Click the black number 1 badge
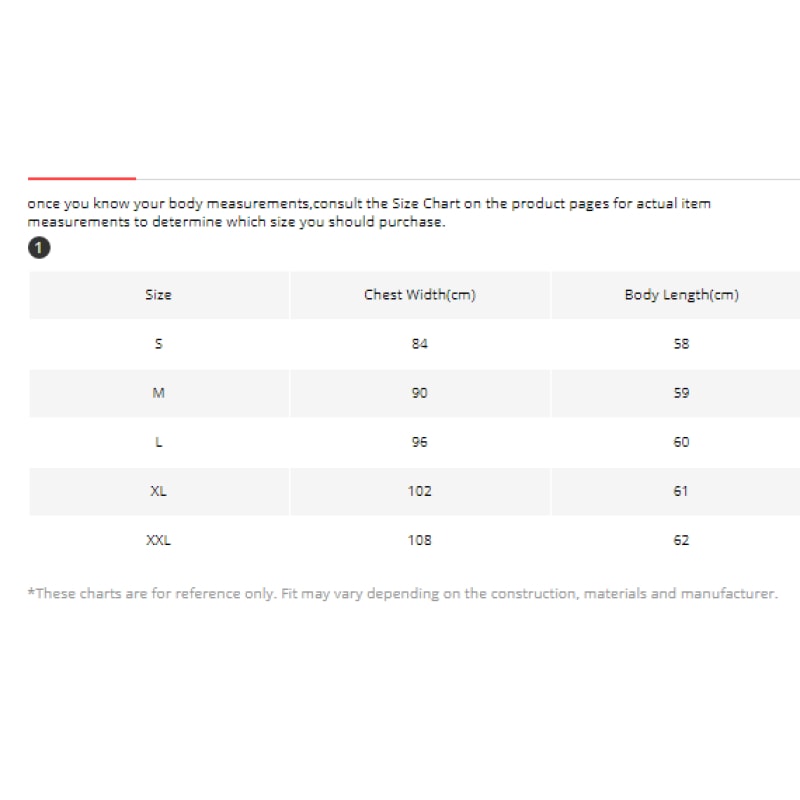This screenshot has width=800, height=800. [x=39, y=248]
